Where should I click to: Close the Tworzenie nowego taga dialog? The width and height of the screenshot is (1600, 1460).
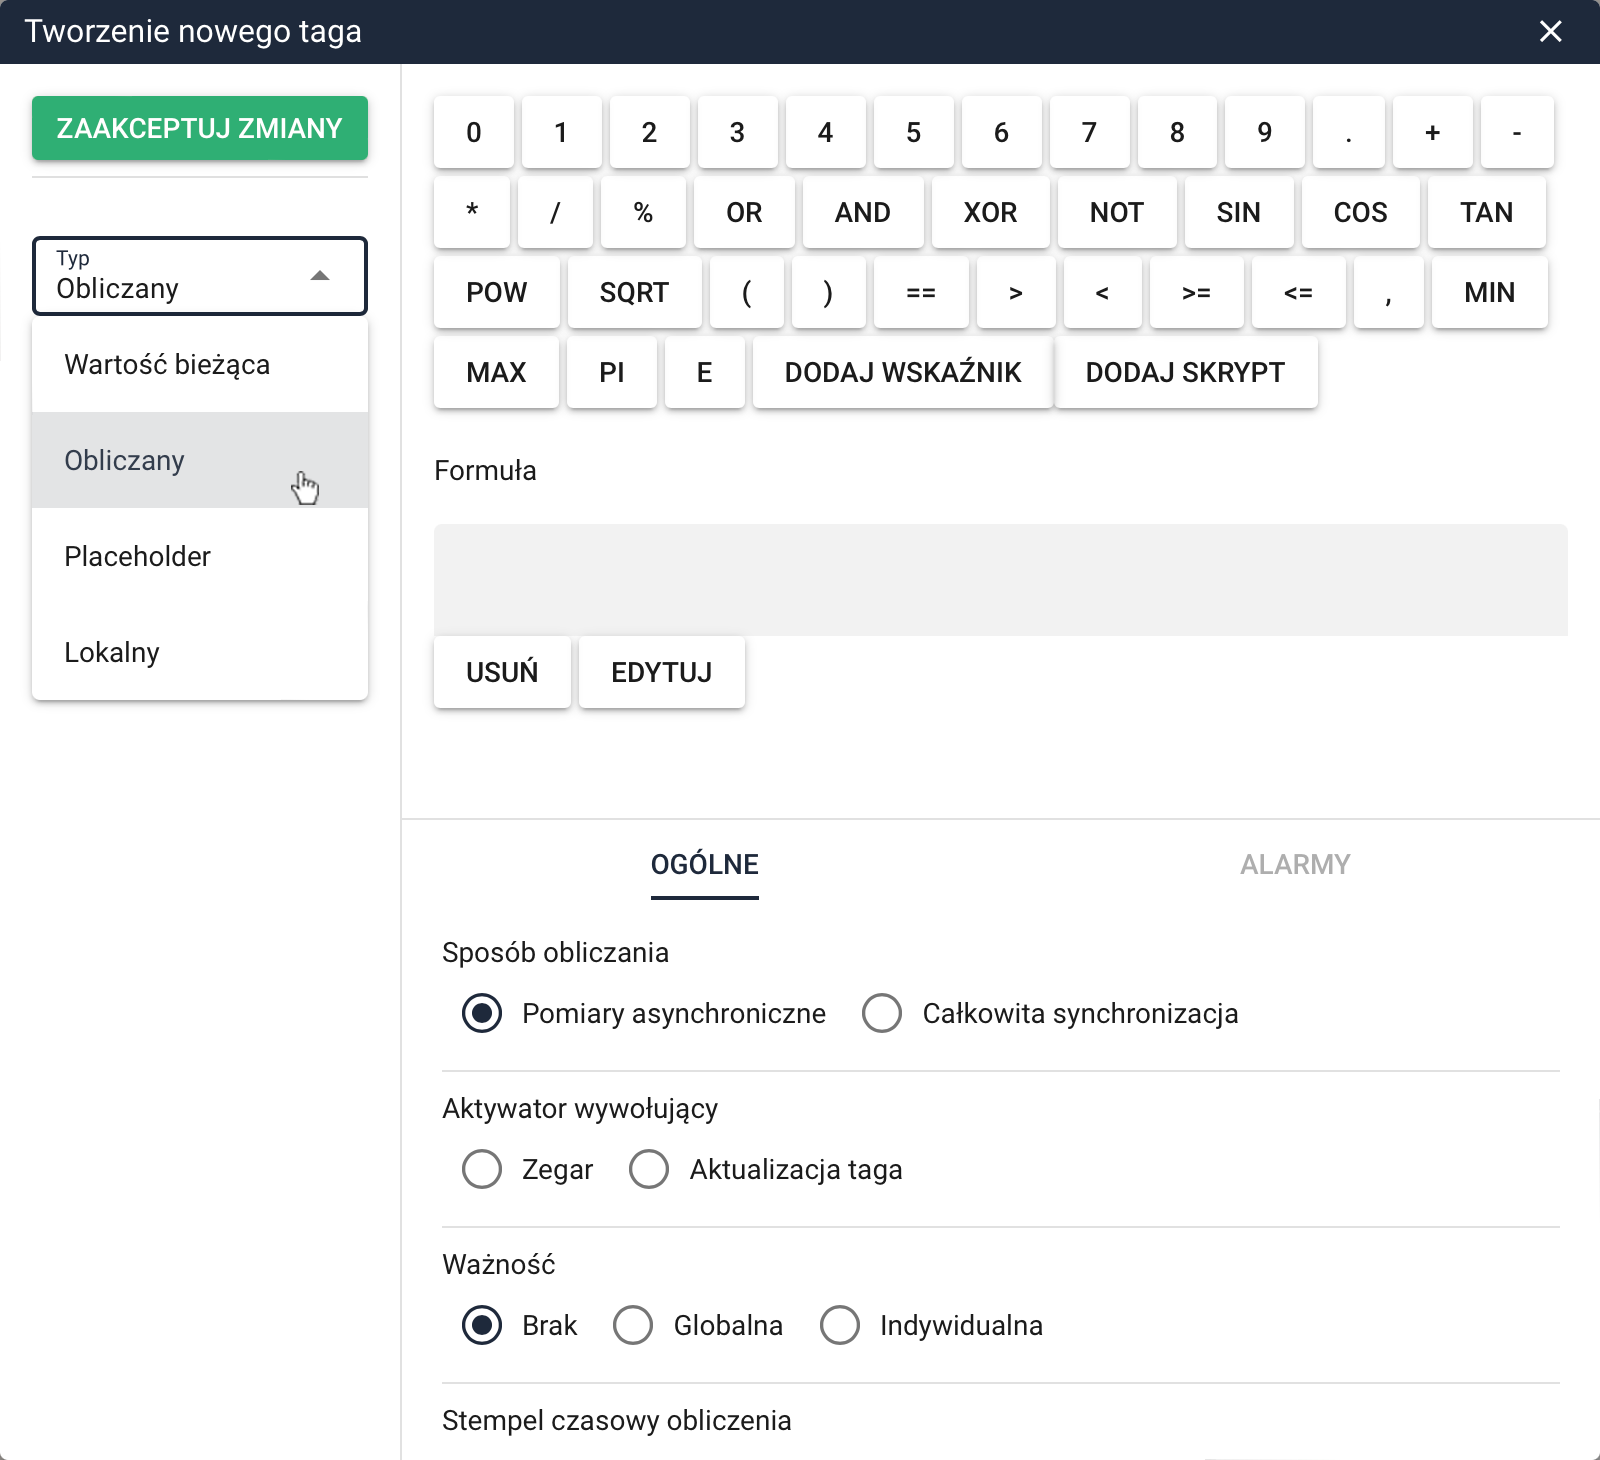[x=1550, y=32]
